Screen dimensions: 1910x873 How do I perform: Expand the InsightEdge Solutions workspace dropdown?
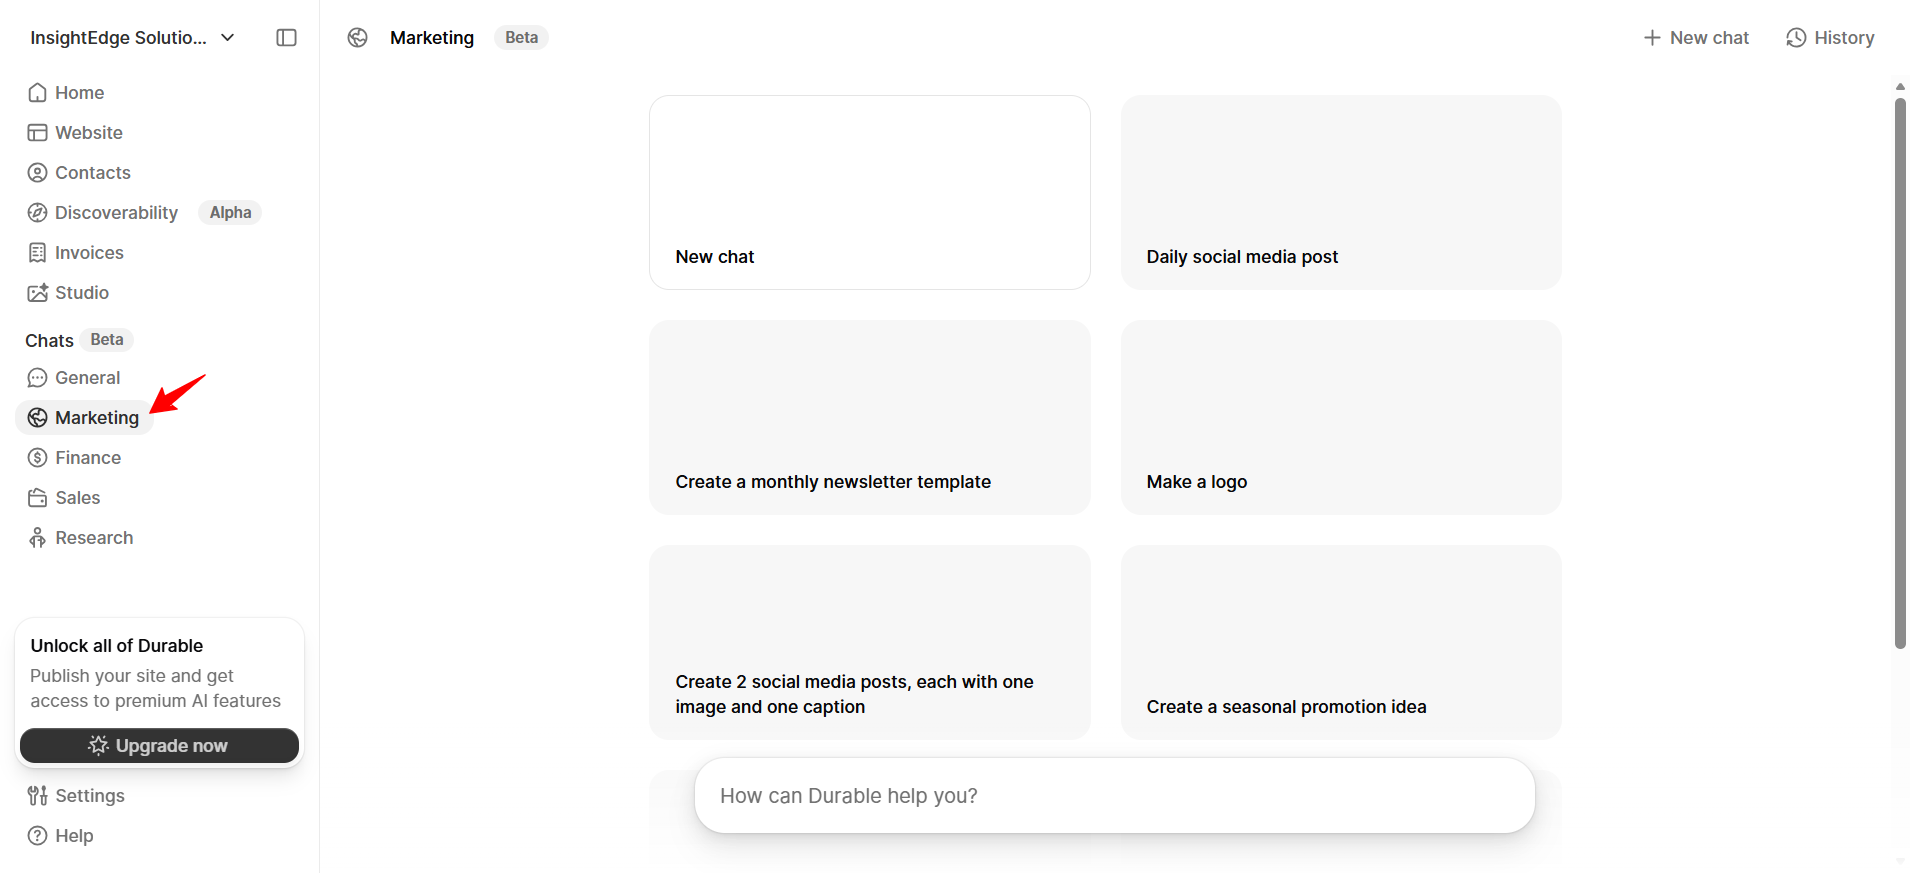tap(132, 38)
